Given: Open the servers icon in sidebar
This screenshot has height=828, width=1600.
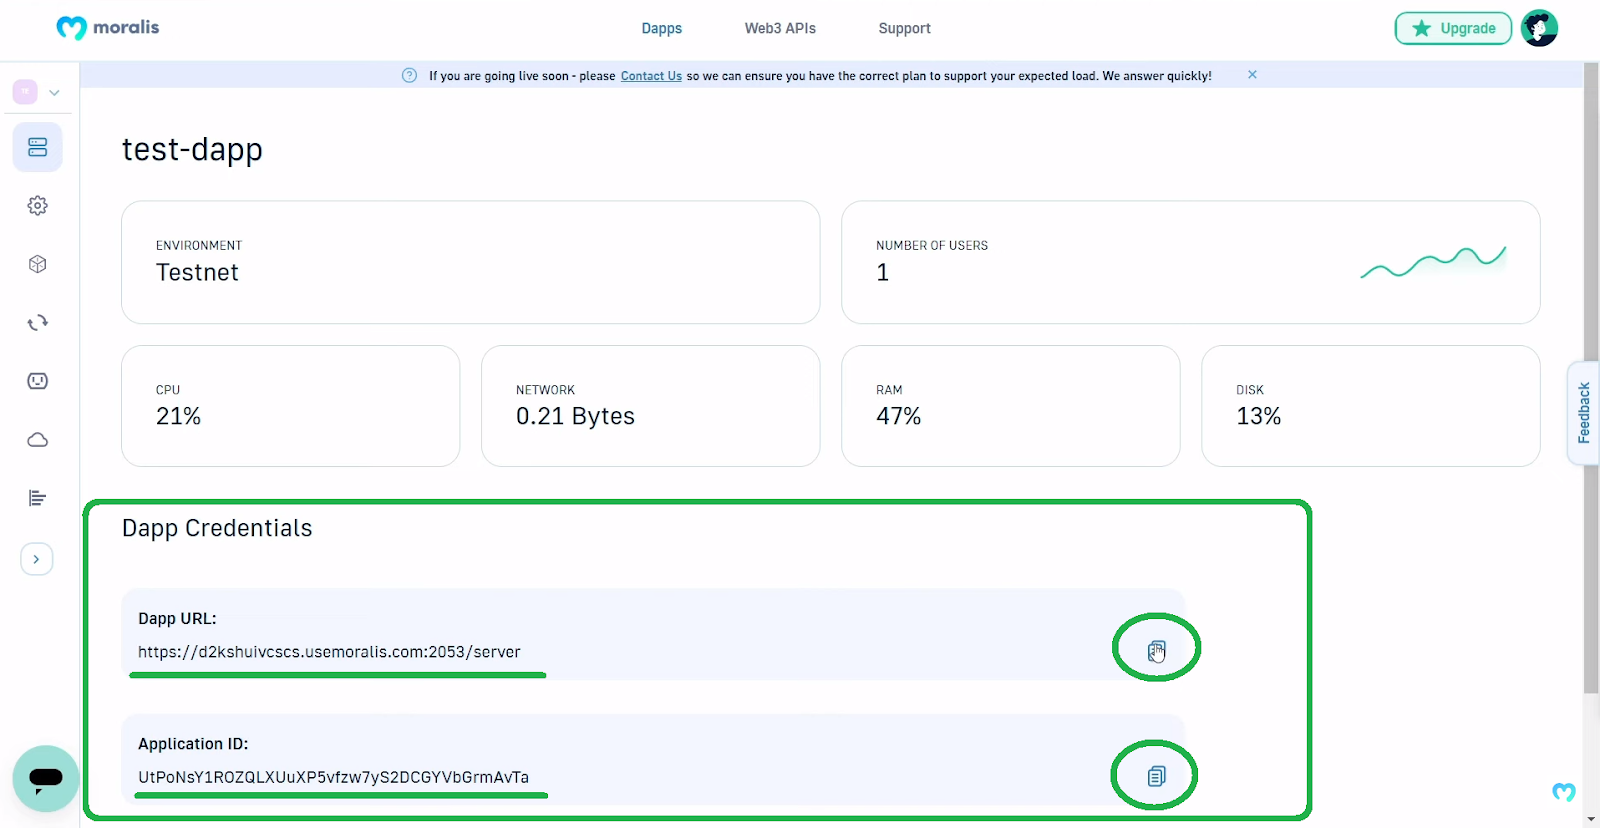Looking at the screenshot, I should coord(38,147).
